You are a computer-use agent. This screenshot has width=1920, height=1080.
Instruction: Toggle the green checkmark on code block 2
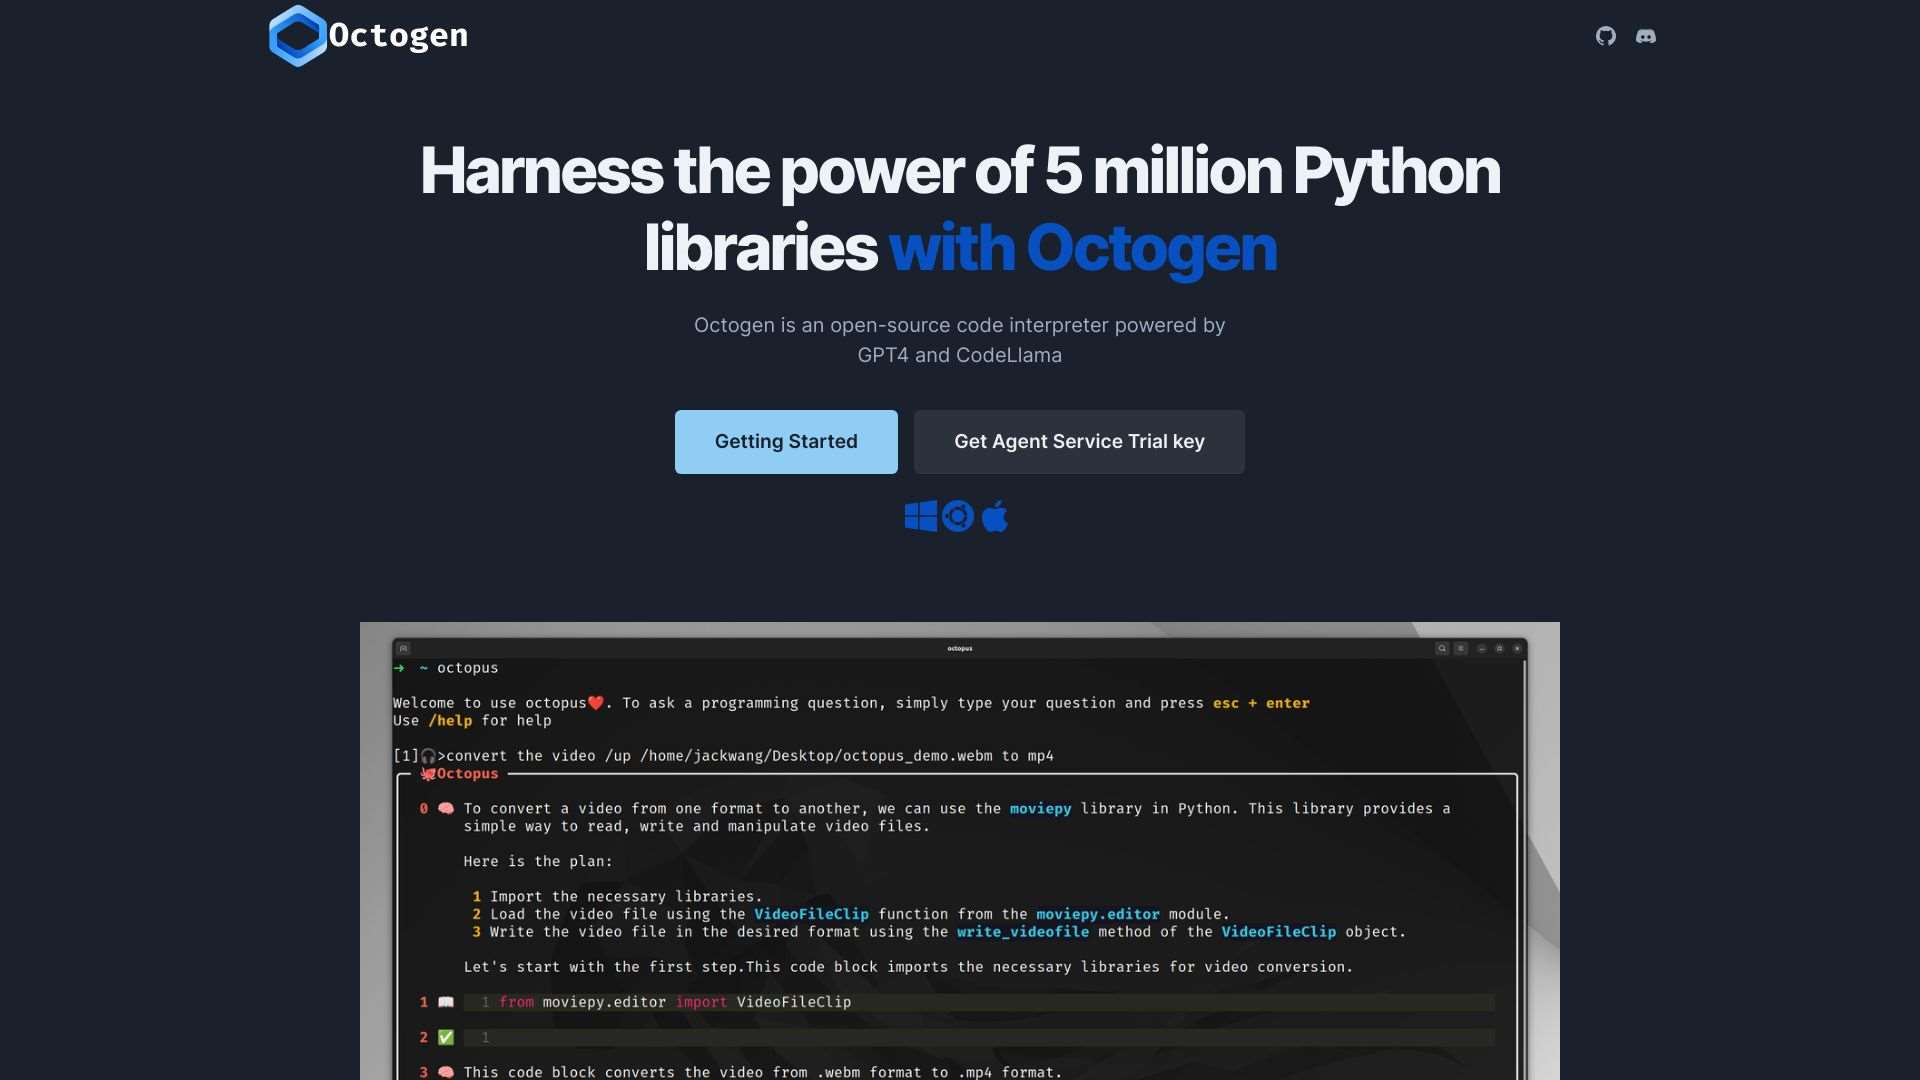coord(446,1037)
